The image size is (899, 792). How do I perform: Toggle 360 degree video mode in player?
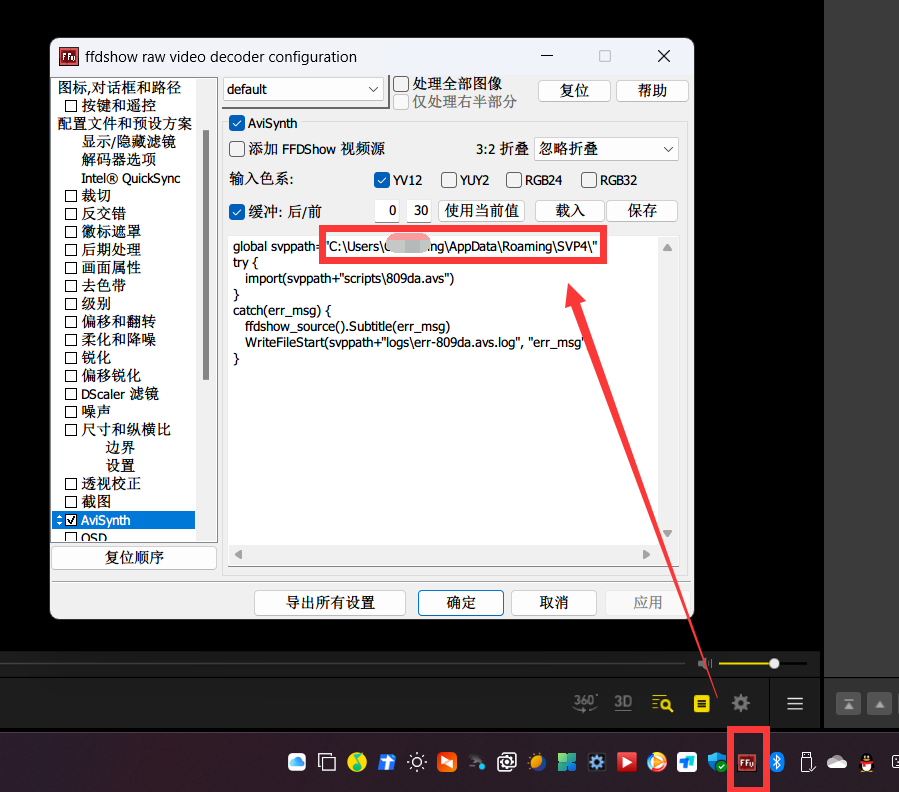[x=585, y=703]
